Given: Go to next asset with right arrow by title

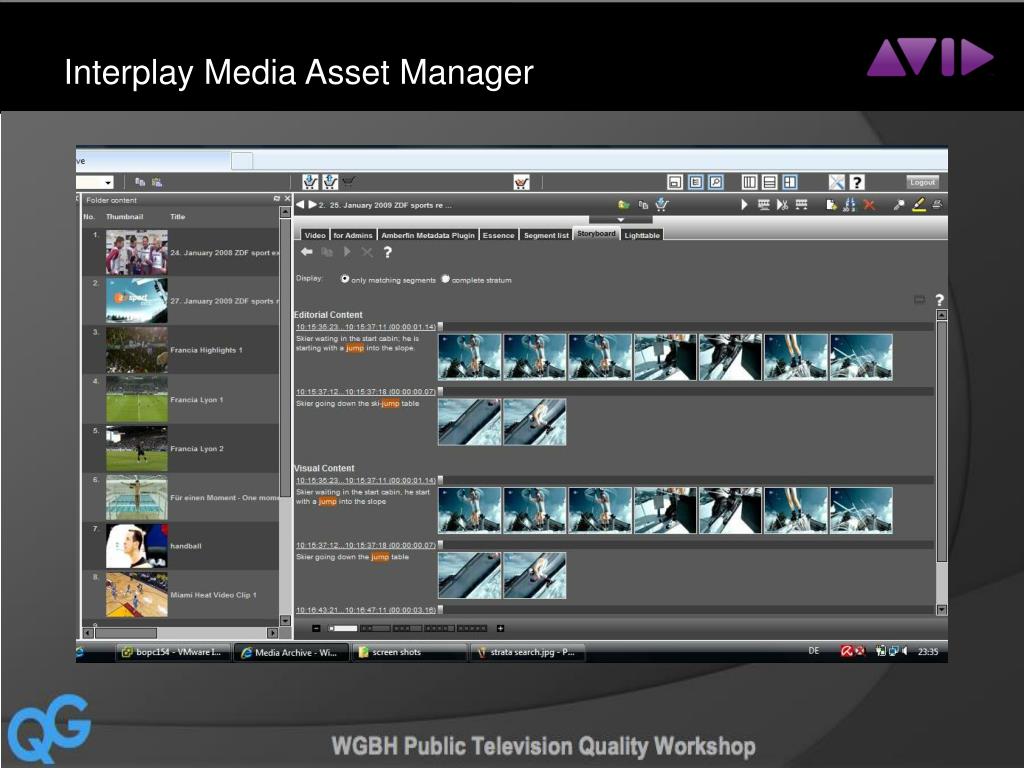Looking at the screenshot, I should (x=313, y=204).
